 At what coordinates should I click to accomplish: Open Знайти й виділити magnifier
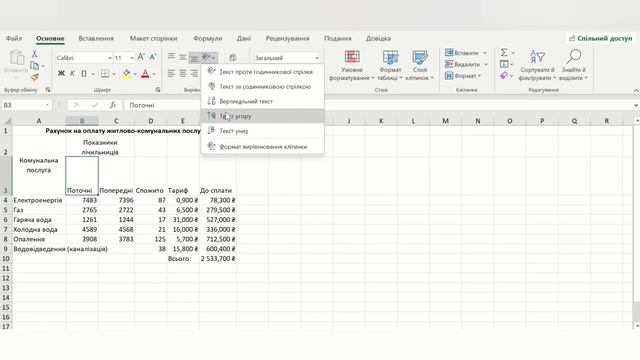tap(573, 65)
